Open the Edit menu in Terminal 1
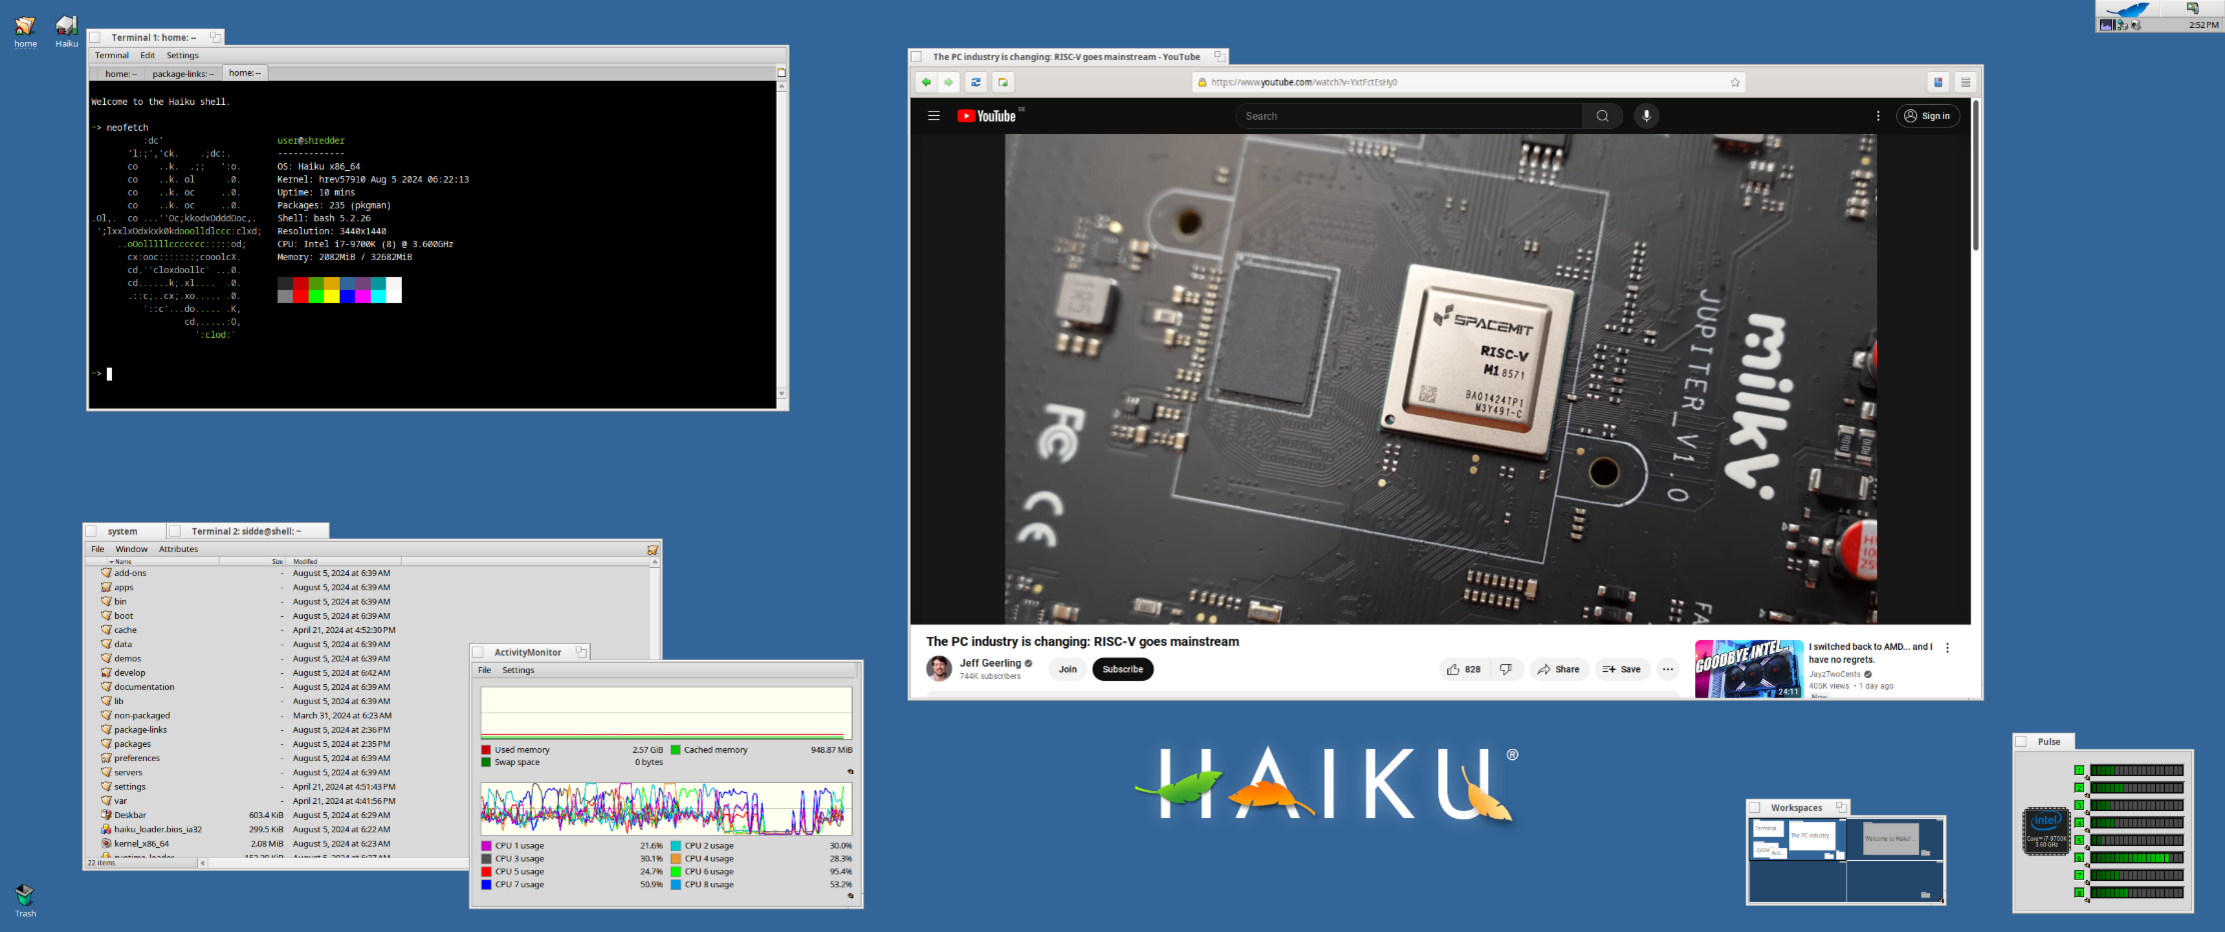Image resolution: width=2225 pixels, height=932 pixels. pos(147,55)
